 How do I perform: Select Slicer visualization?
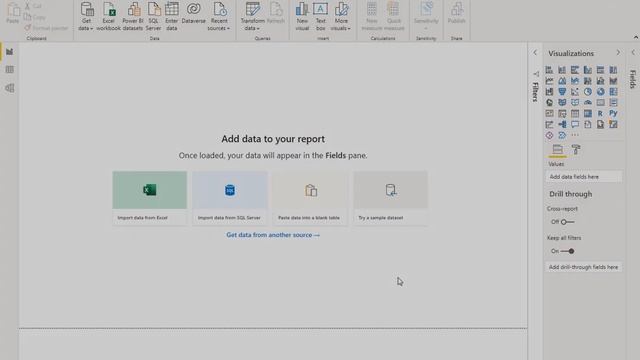pyautogui.click(x=562, y=113)
